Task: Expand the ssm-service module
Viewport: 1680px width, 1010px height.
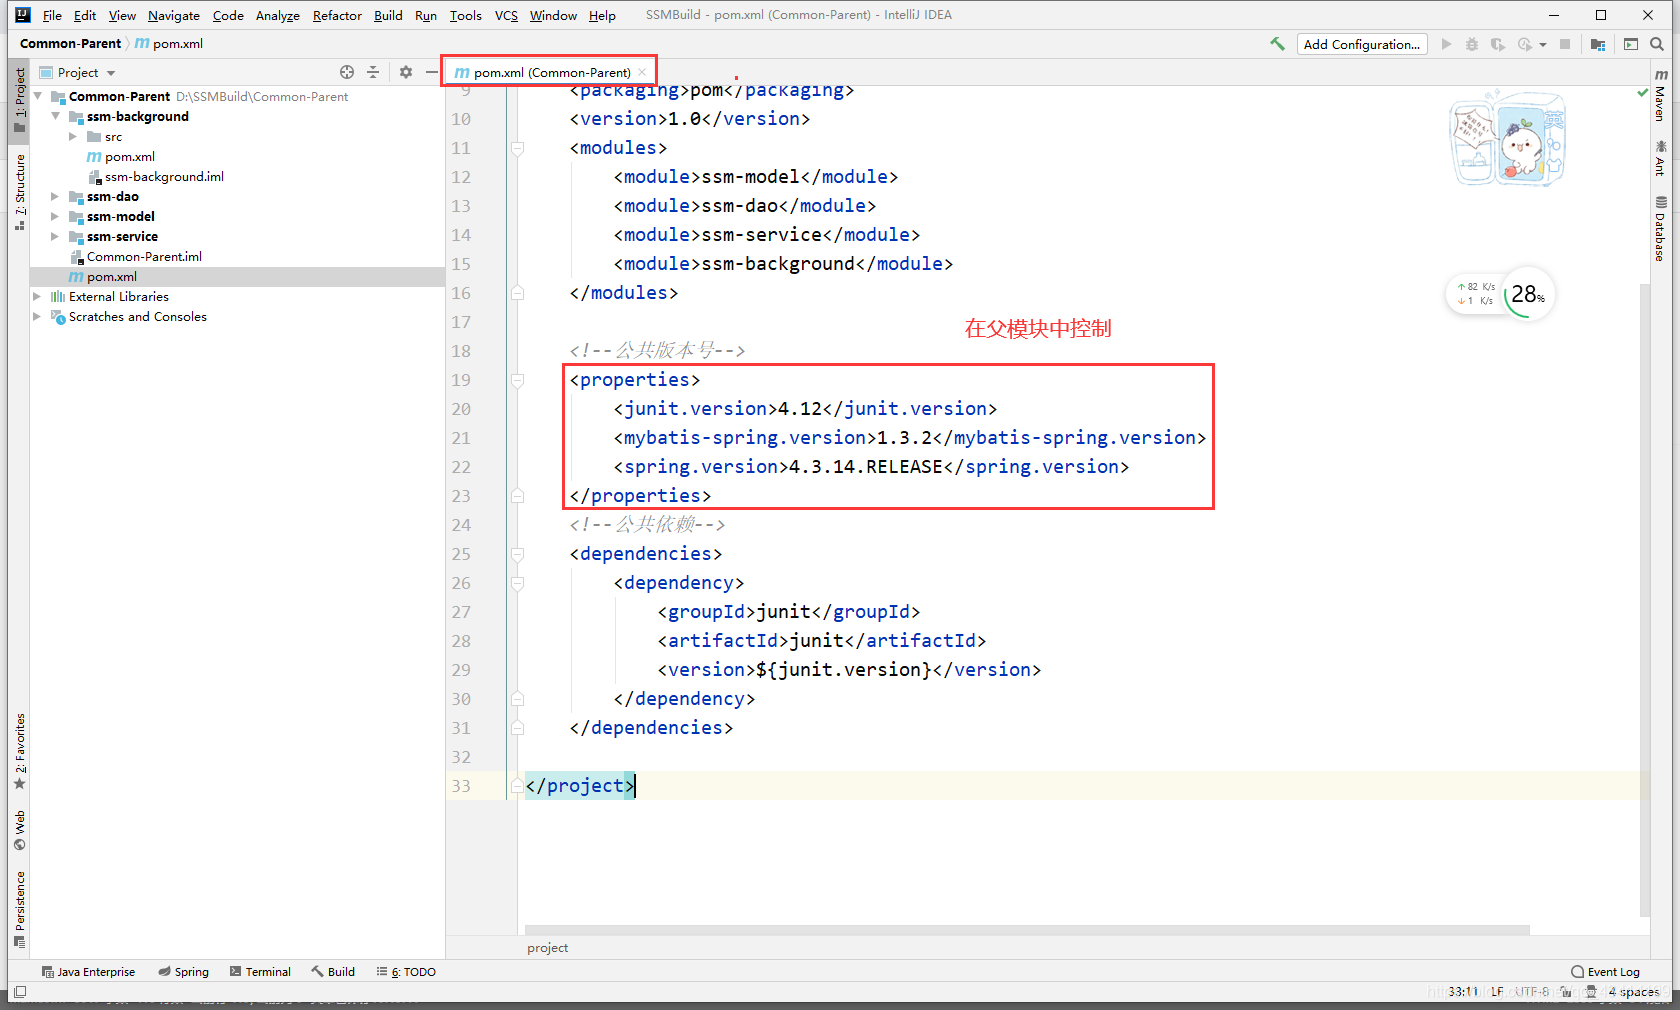Action: pyautogui.click(x=56, y=236)
